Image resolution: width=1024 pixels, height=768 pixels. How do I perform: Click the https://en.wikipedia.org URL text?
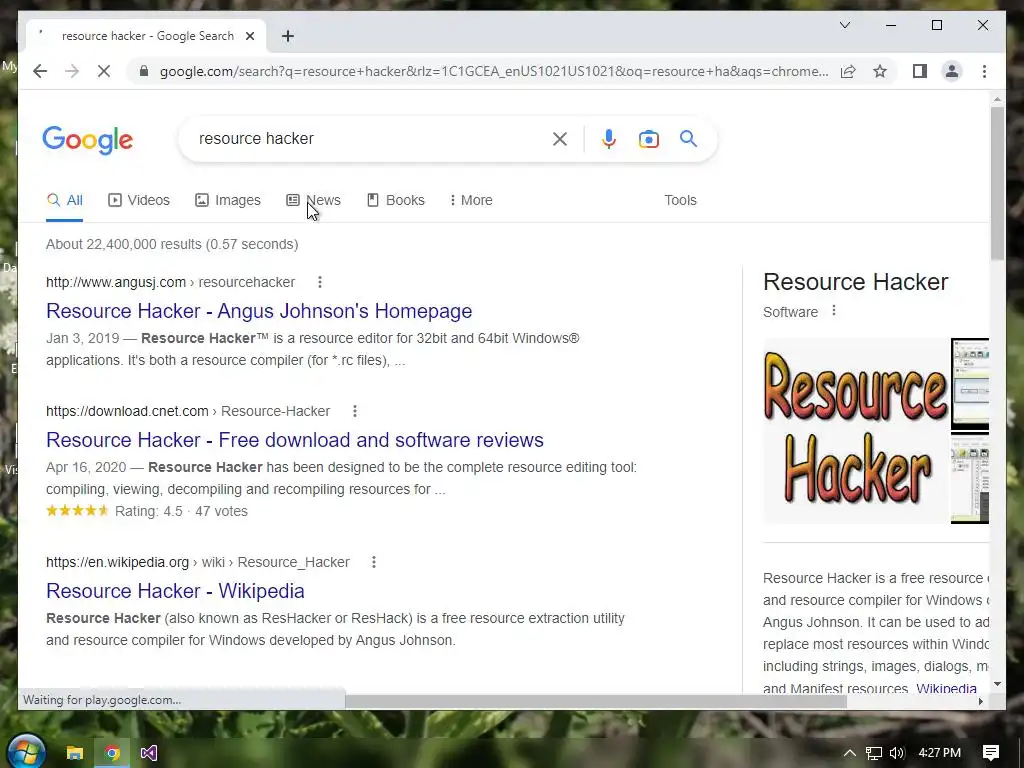point(117,562)
